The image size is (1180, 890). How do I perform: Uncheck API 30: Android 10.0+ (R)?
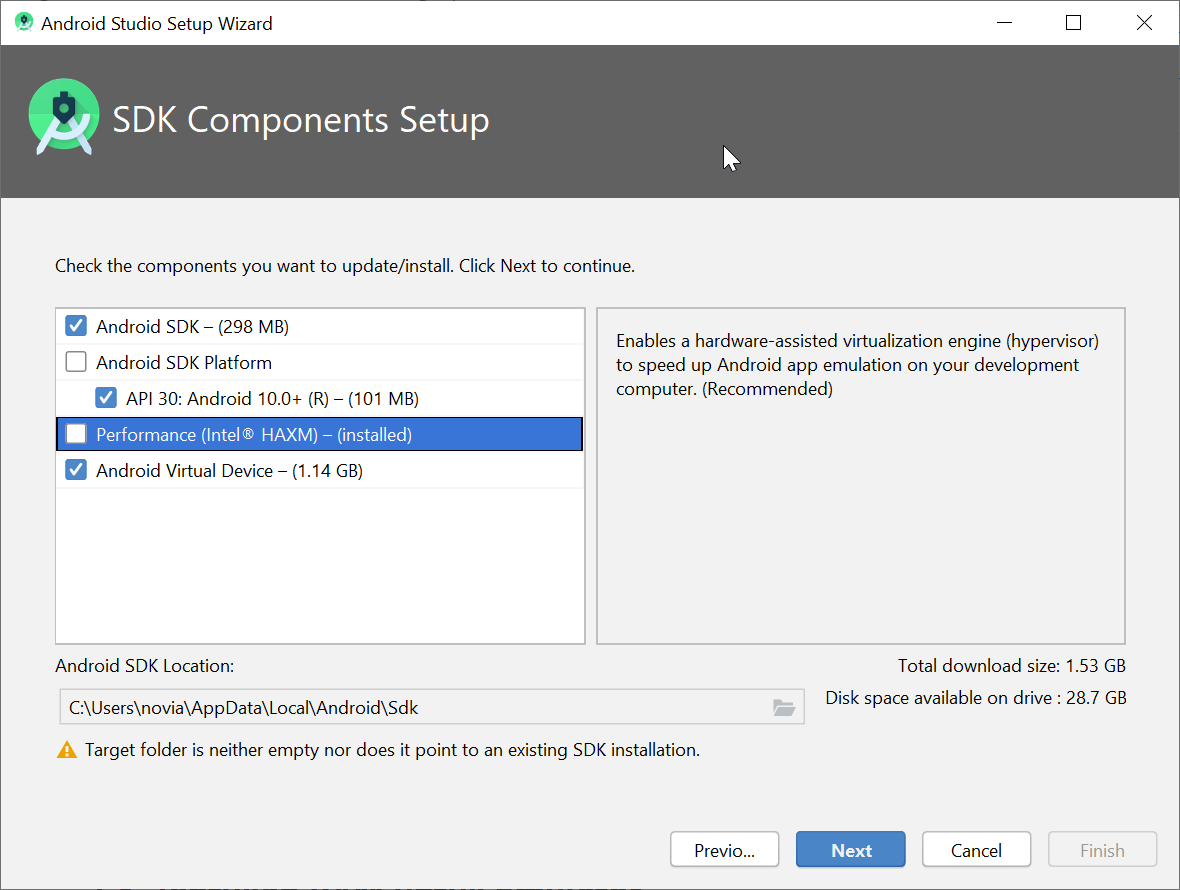106,397
